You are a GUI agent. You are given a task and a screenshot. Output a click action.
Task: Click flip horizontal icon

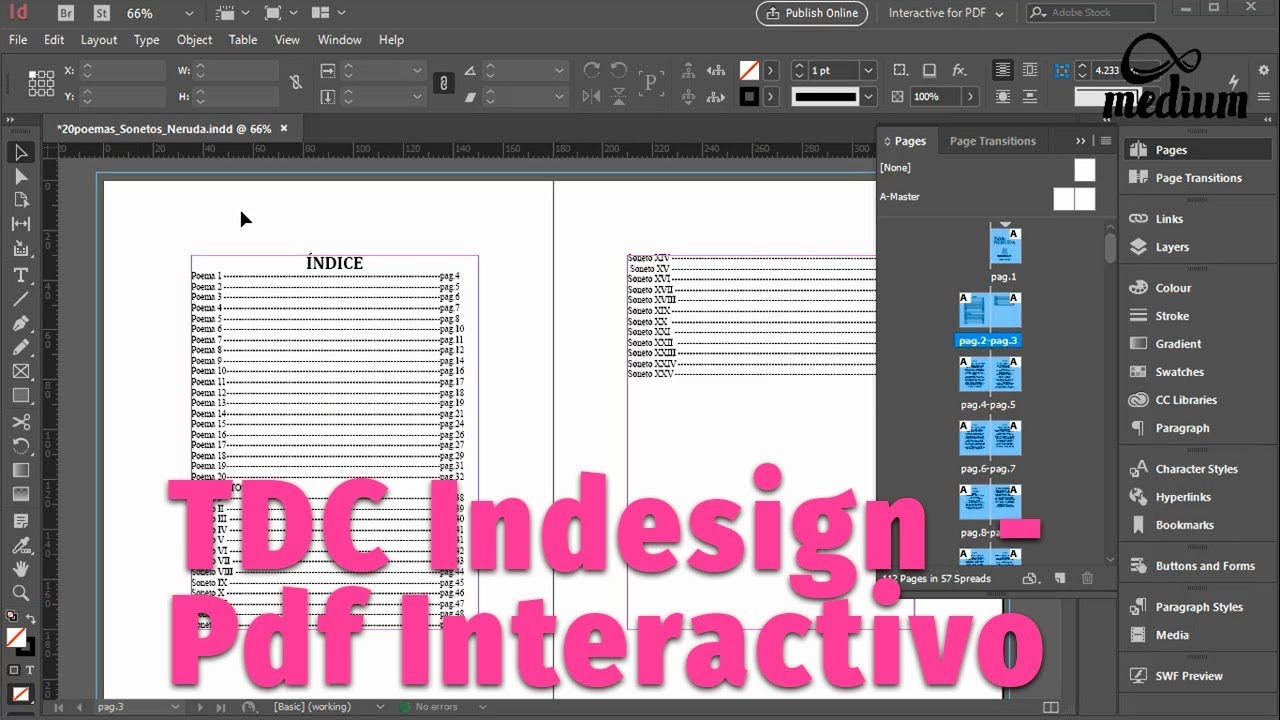click(x=592, y=97)
